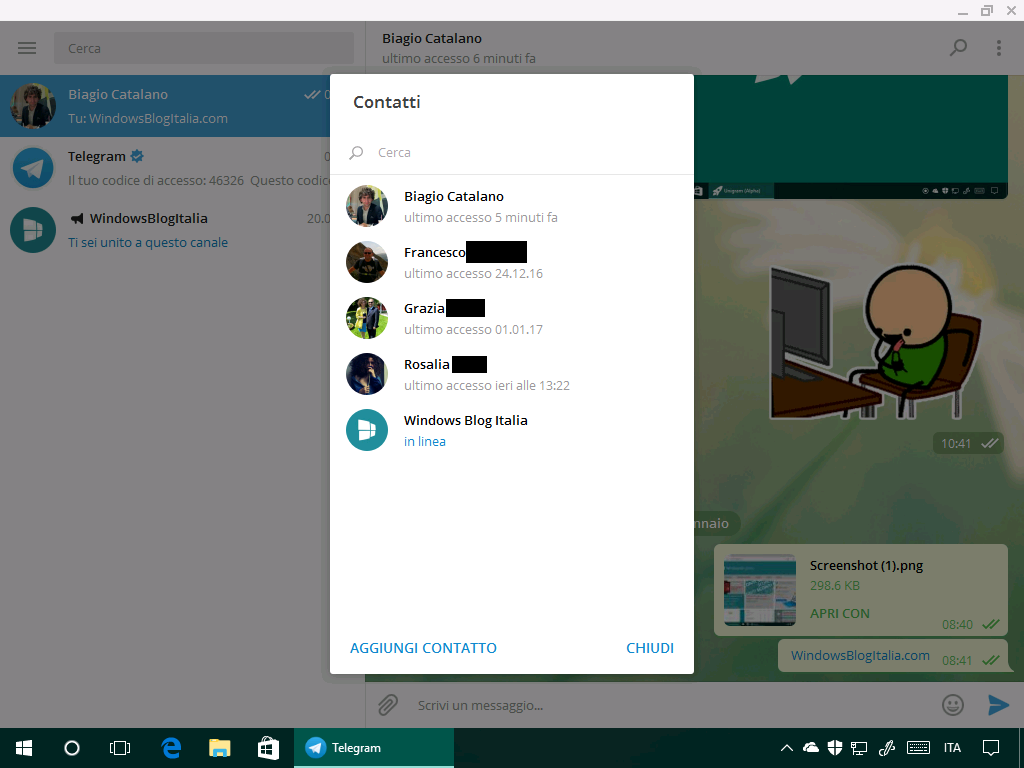Open the Windows Store taskbar icon

pos(268,748)
